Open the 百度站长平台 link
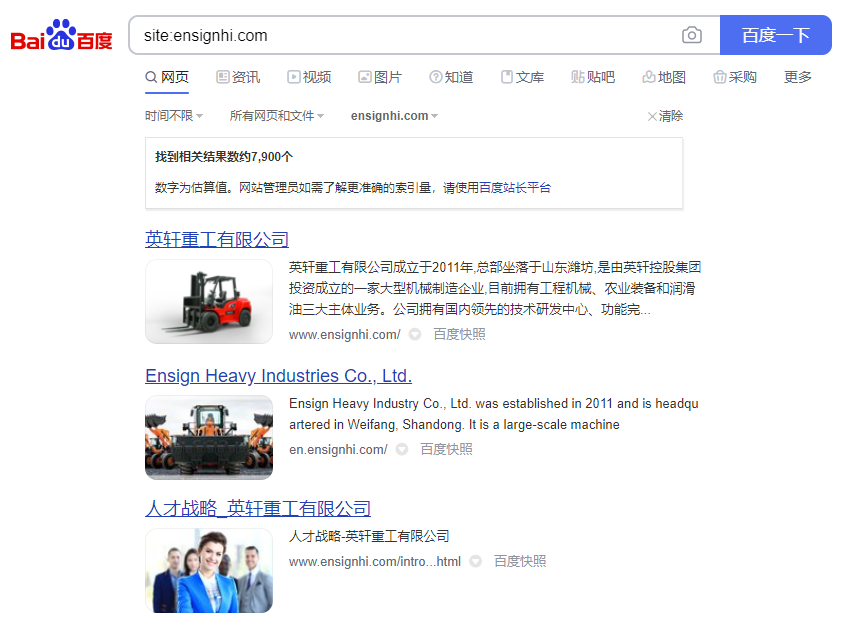 click(515, 188)
